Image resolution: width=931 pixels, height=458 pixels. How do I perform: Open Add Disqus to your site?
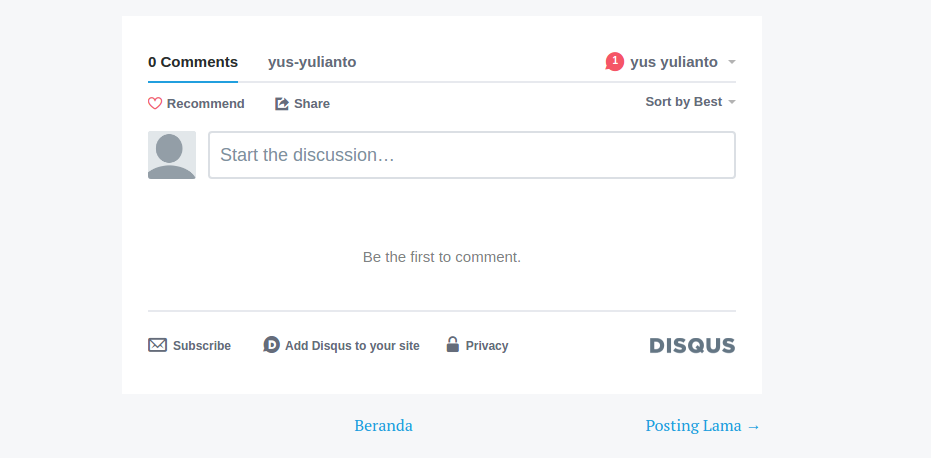(x=352, y=346)
